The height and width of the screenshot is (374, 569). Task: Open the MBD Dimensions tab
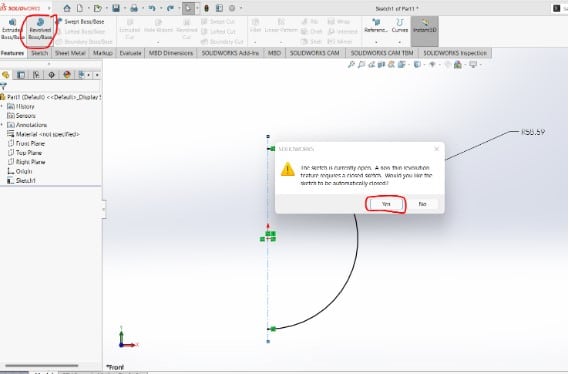point(171,53)
